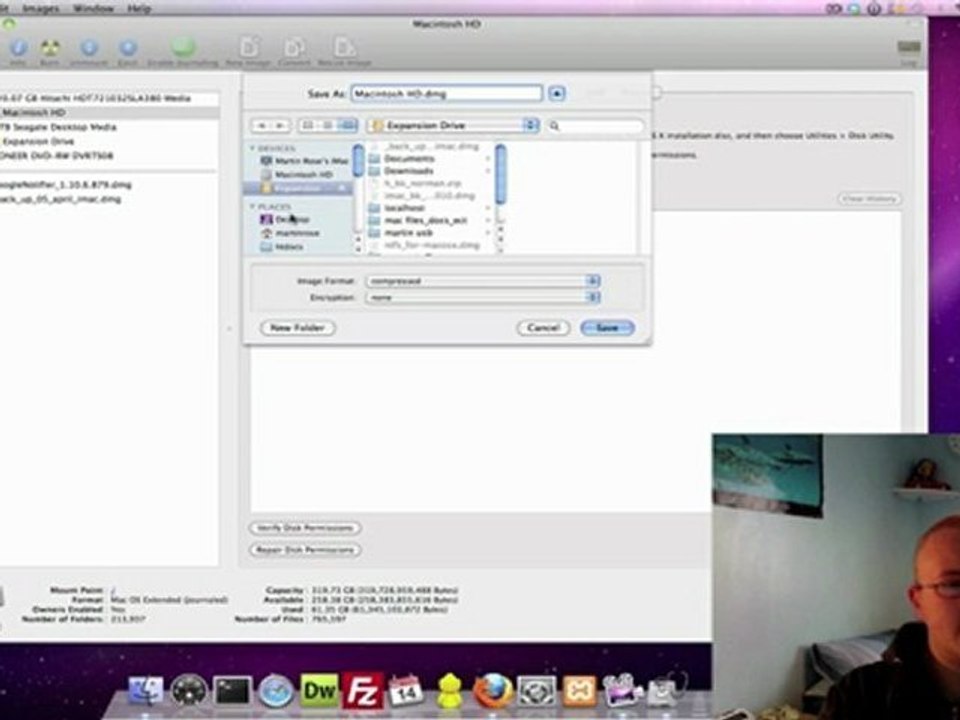Switch save dialog to list view
This screenshot has height=720, width=960.
coord(328,126)
